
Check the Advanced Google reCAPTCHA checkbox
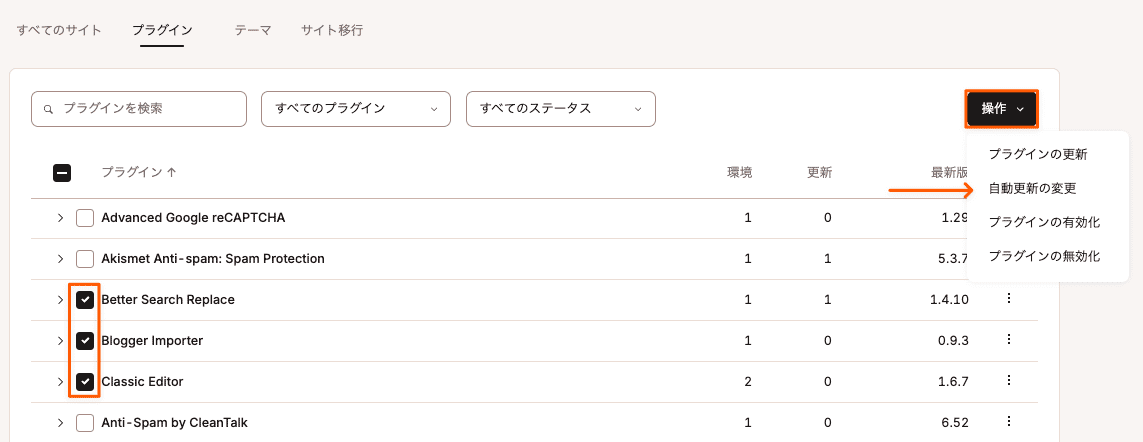[x=85, y=218]
